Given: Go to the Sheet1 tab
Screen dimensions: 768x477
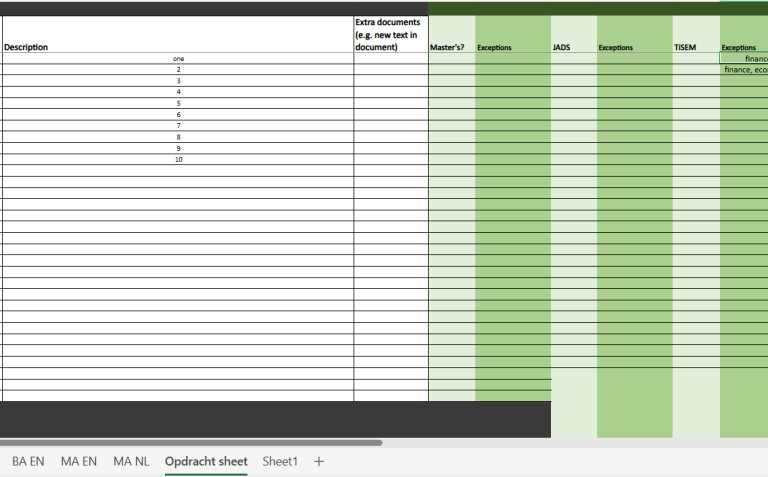Looking at the screenshot, I should pyautogui.click(x=280, y=461).
